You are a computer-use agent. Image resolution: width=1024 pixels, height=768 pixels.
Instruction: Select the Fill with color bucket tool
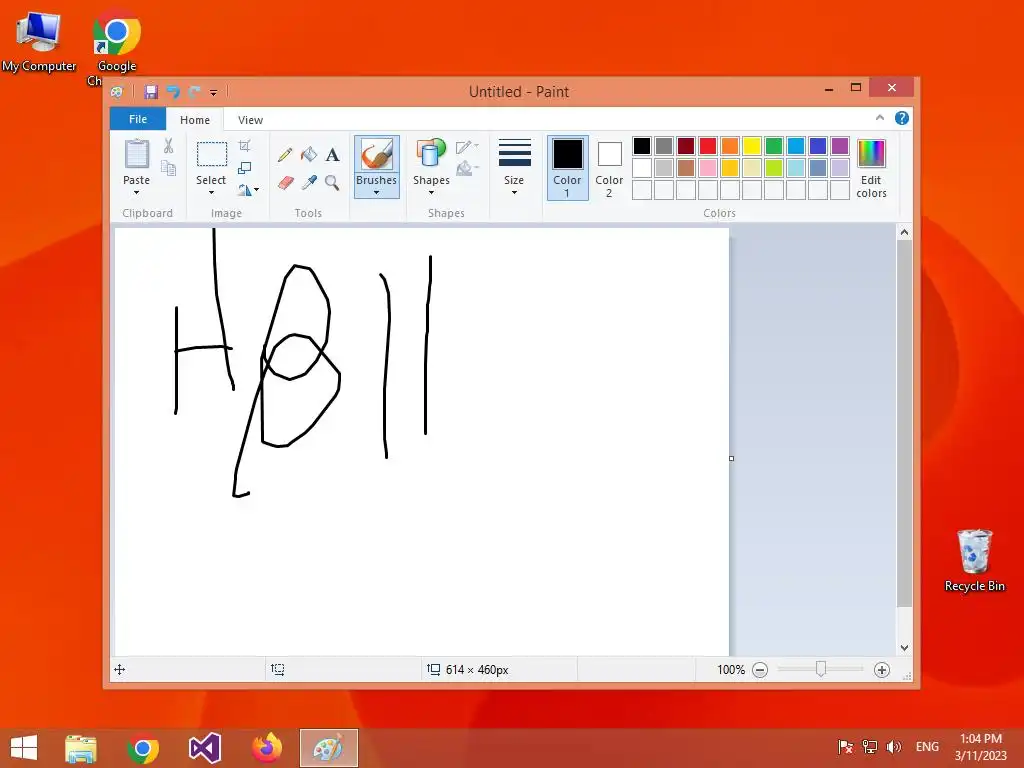click(309, 155)
